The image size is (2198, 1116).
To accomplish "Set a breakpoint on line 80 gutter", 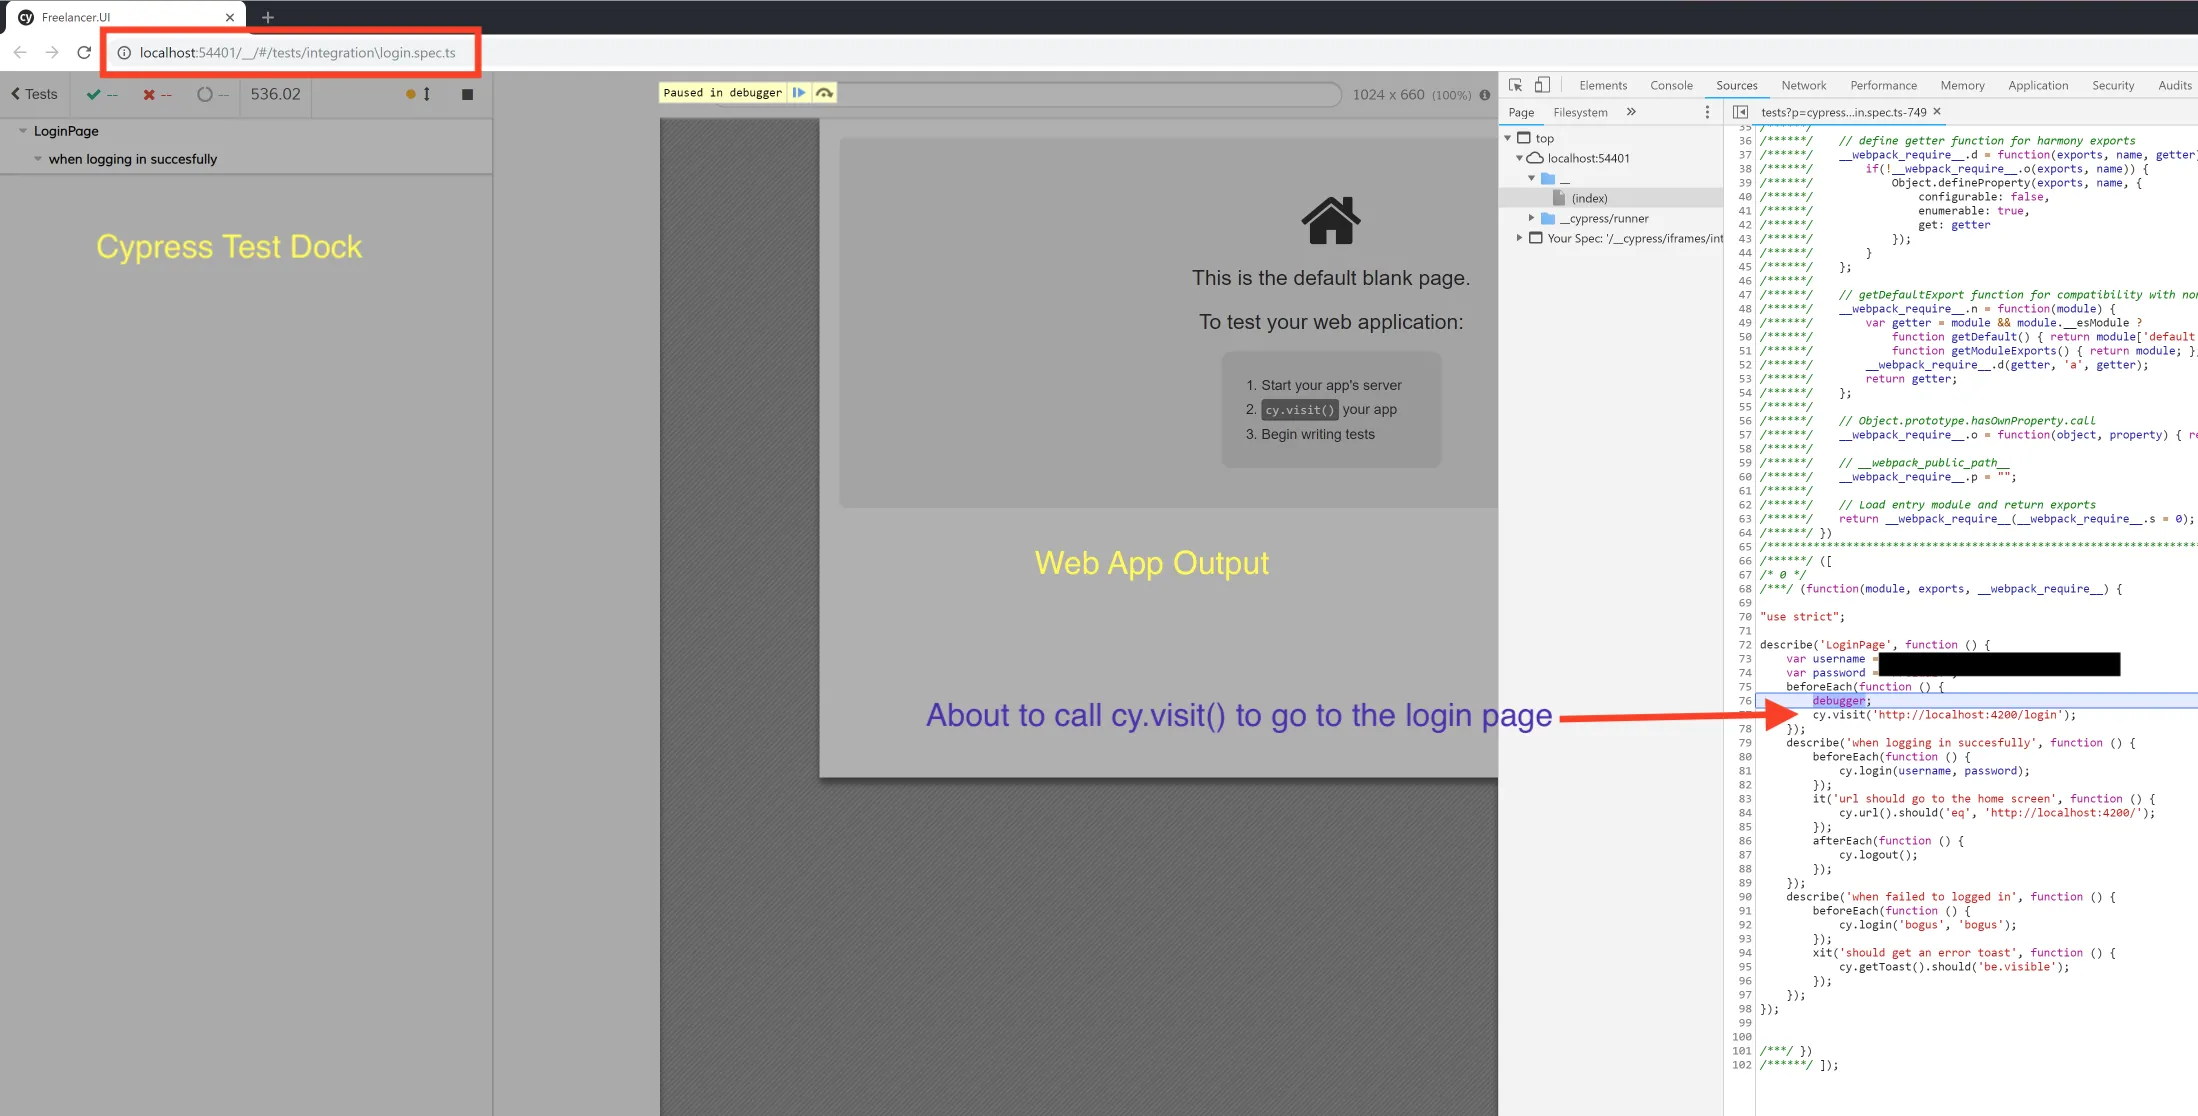I will [x=1744, y=757].
